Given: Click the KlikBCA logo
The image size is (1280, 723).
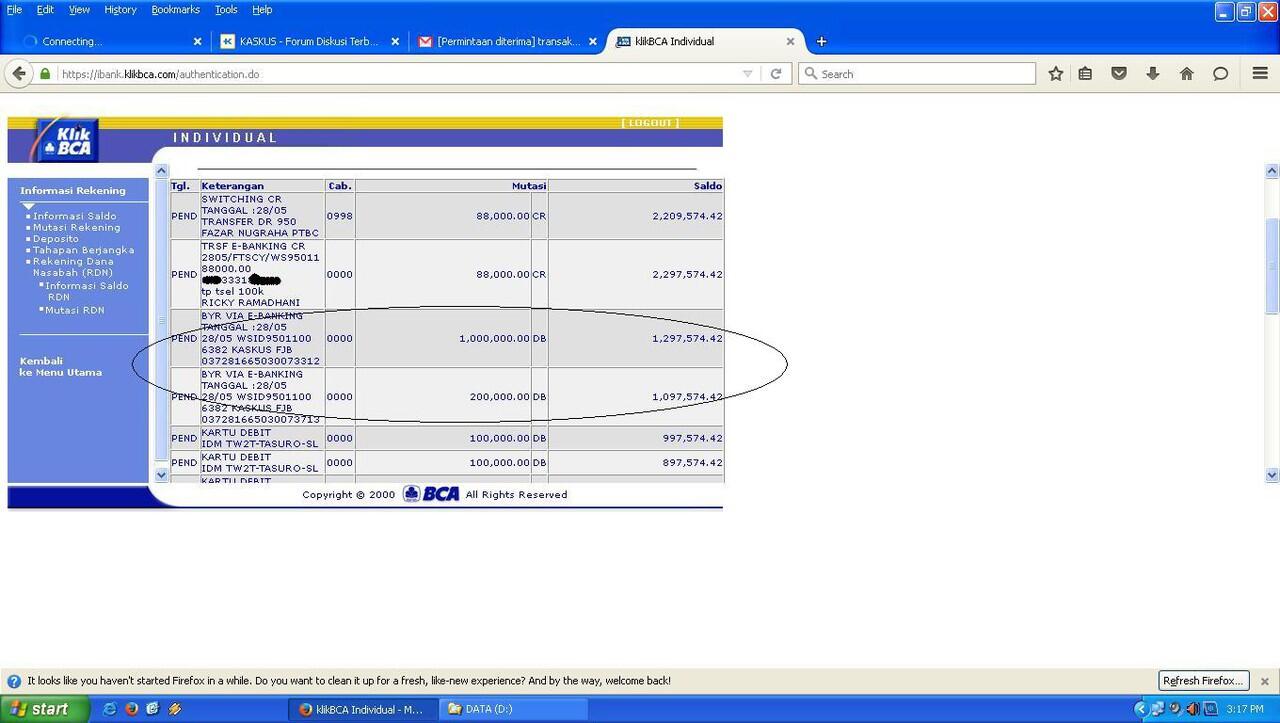Looking at the screenshot, I should 65,141.
